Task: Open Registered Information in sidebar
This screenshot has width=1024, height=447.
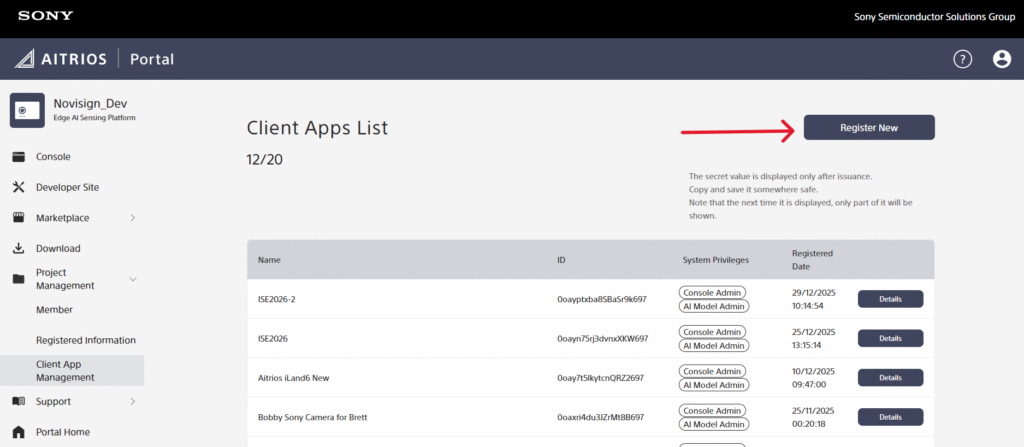Action: pyautogui.click(x=85, y=340)
